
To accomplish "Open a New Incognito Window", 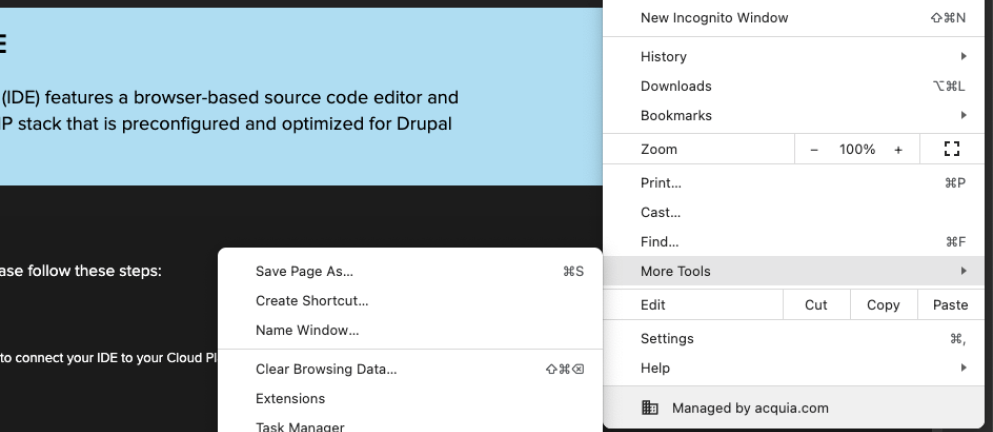I will (714, 18).
